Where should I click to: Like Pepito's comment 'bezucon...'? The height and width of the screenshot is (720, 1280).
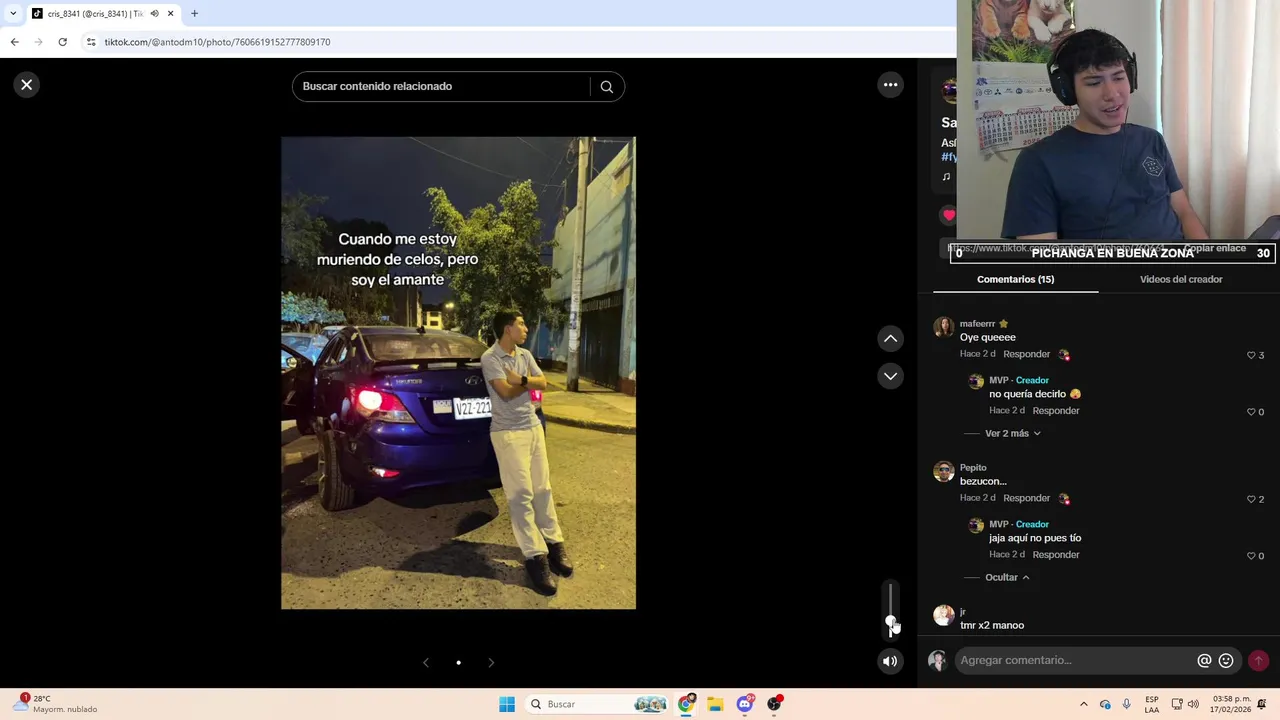pos(1251,499)
